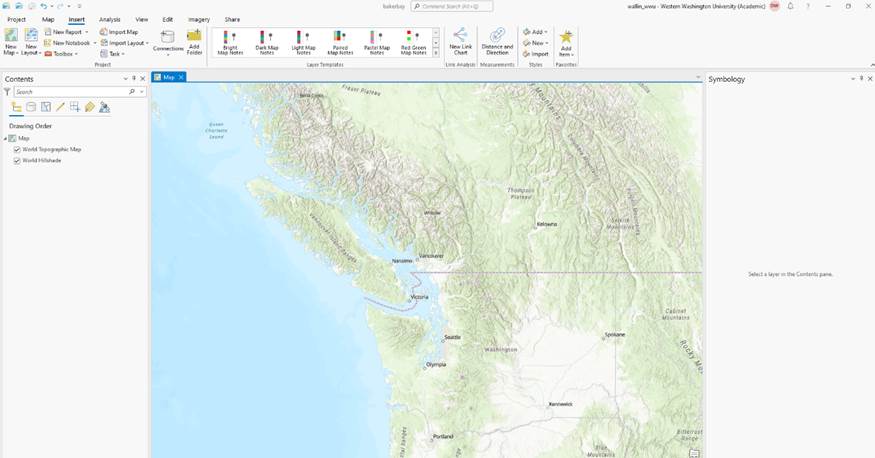The width and height of the screenshot is (875, 458).
Task: Click the New Link Chart icon
Action: point(460,36)
